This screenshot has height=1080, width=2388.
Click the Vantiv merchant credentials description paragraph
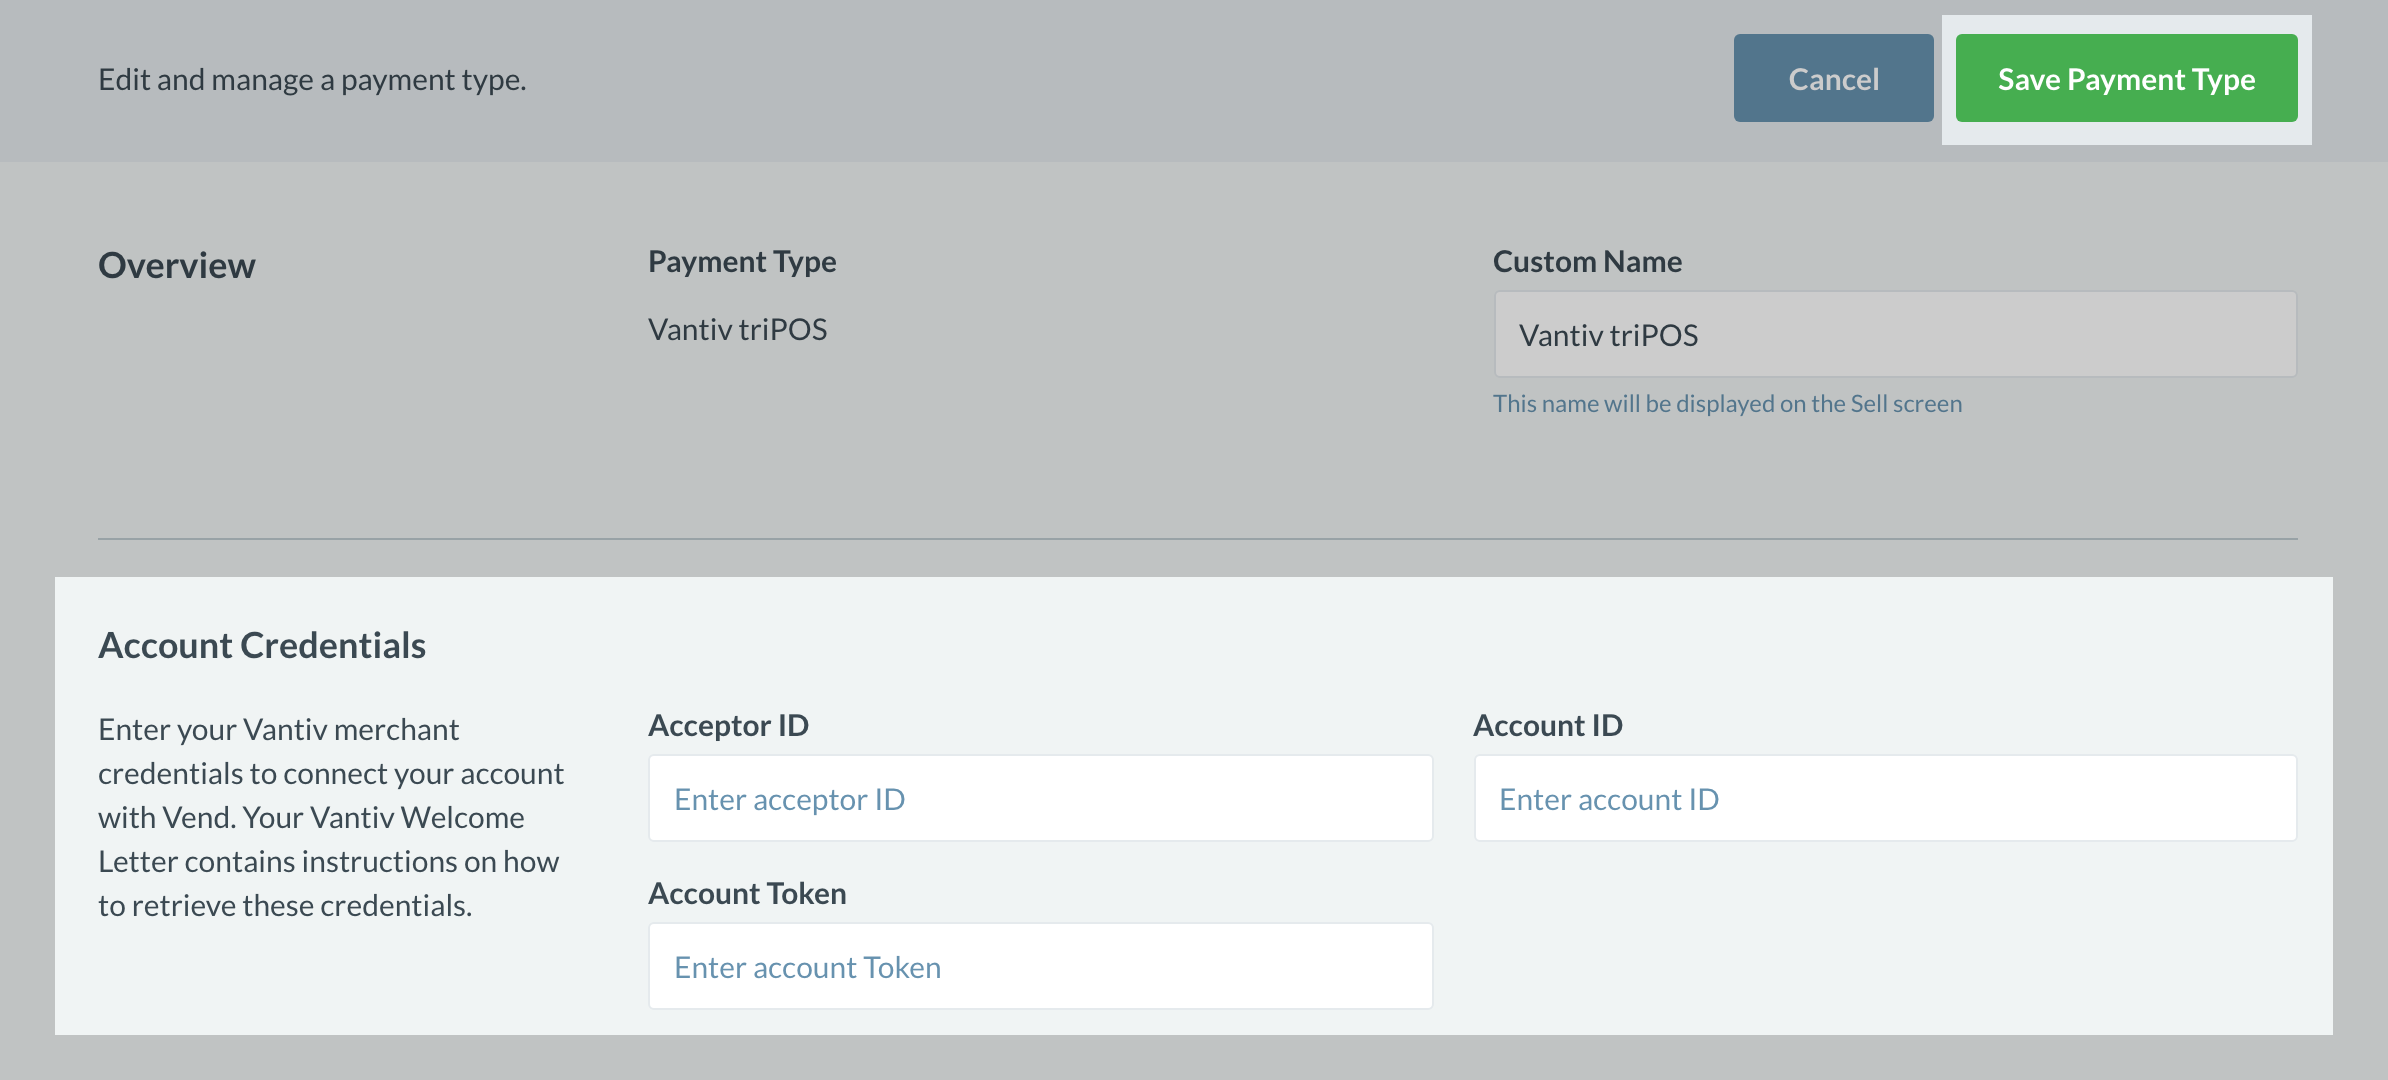[x=330, y=817]
